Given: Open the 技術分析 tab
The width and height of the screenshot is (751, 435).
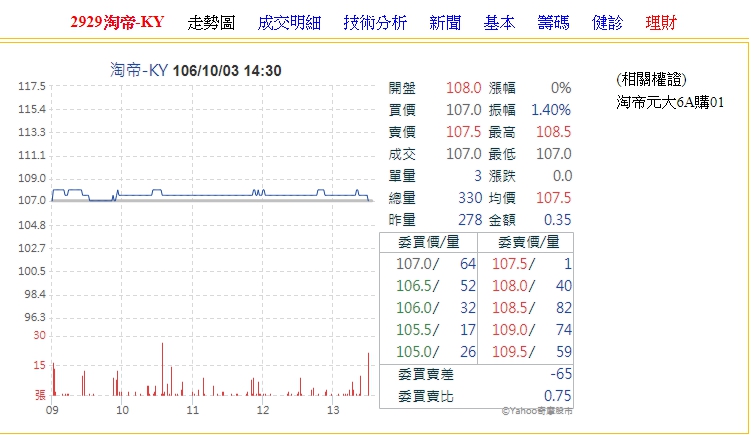Looking at the screenshot, I should coord(375,23).
